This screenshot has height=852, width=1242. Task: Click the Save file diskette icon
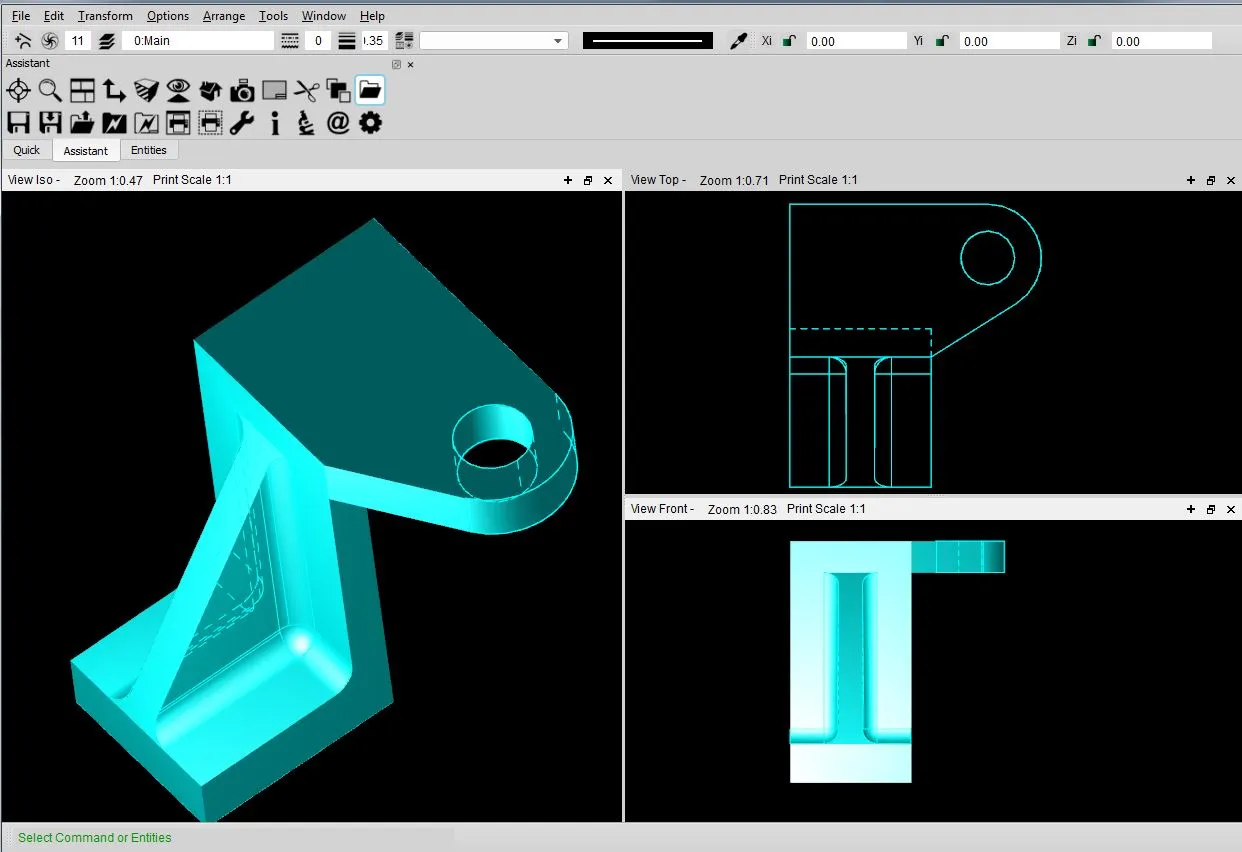pyautogui.click(x=18, y=122)
